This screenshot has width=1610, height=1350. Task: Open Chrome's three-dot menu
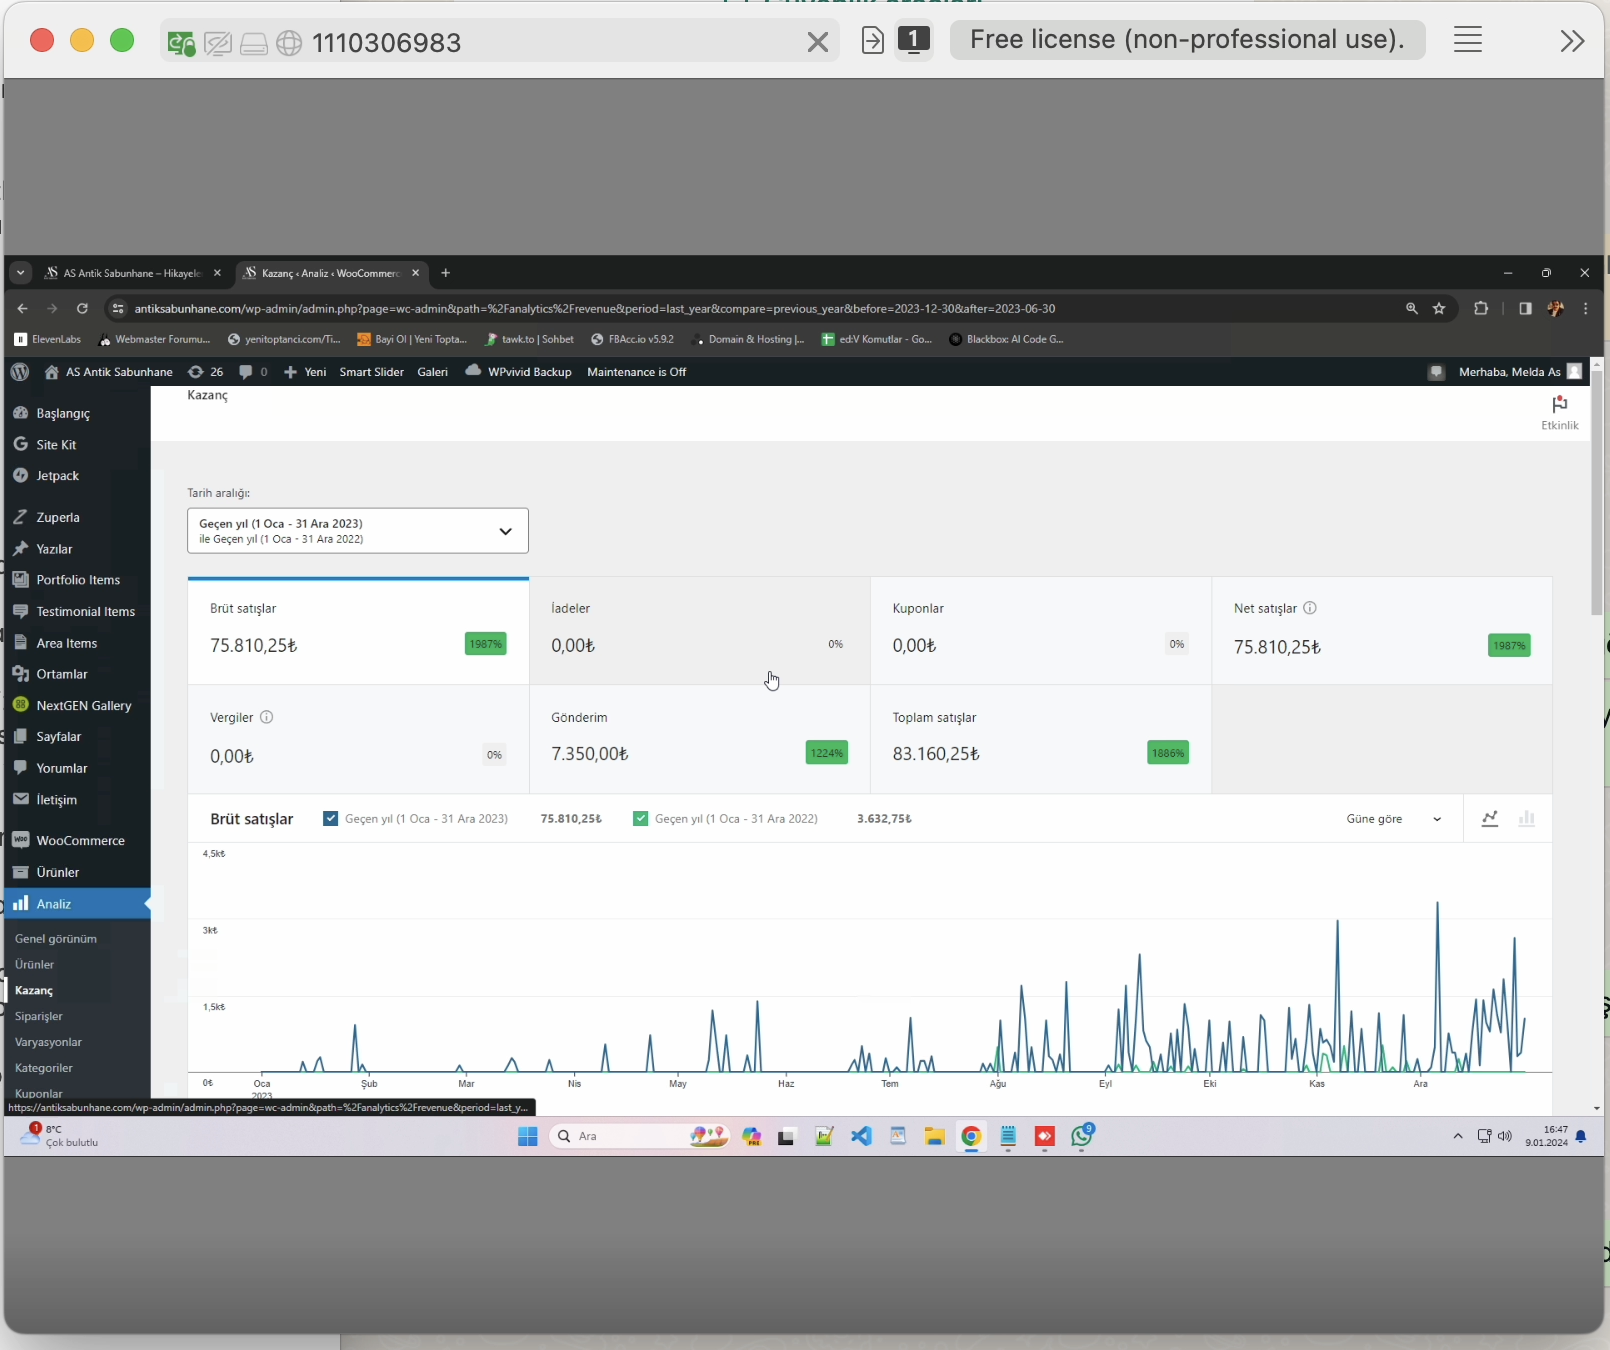click(x=1586, y=309)
